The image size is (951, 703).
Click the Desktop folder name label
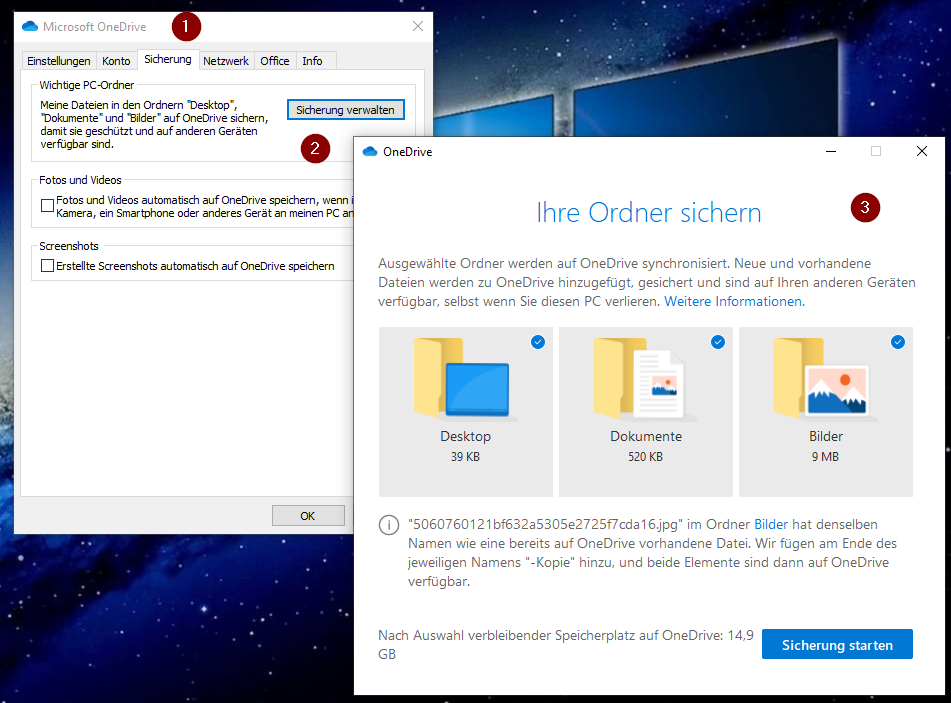pos(465,437)
